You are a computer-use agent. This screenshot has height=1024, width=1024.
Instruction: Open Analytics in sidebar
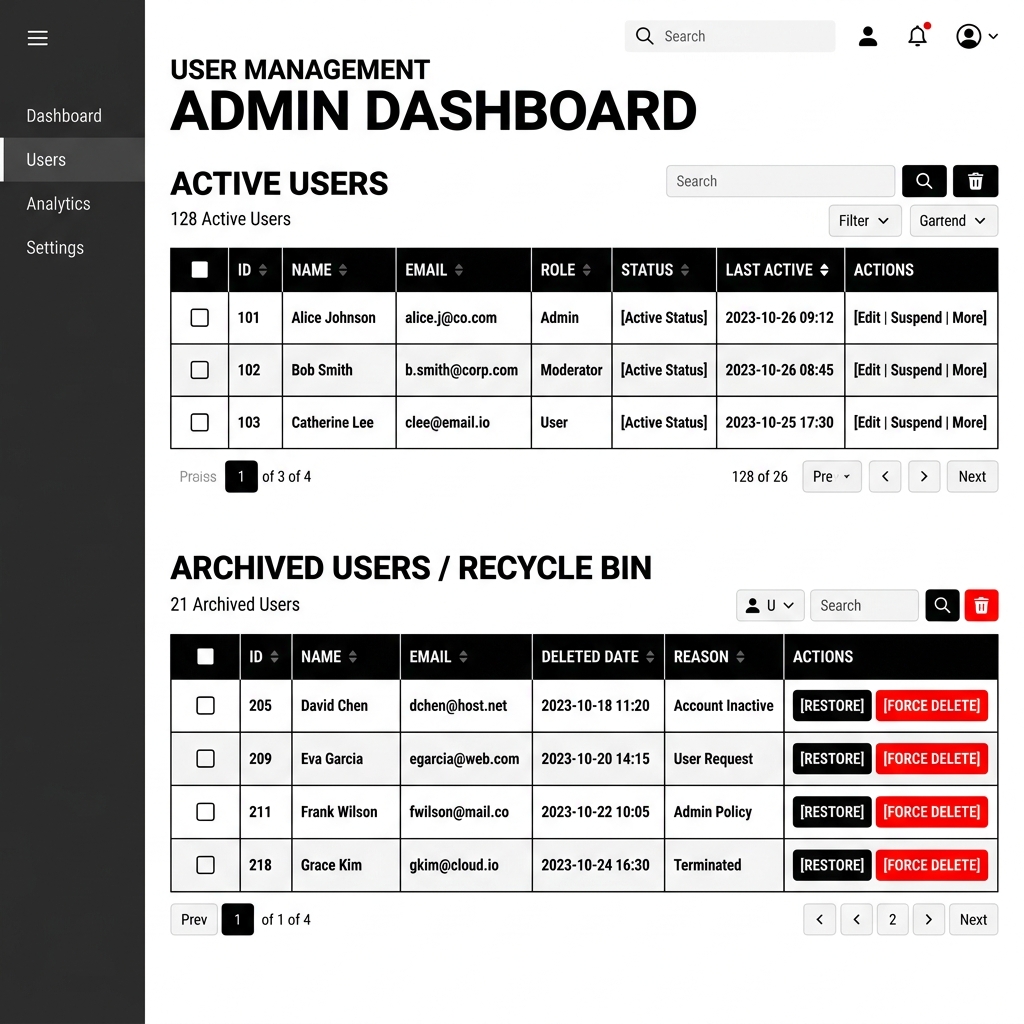58,204
